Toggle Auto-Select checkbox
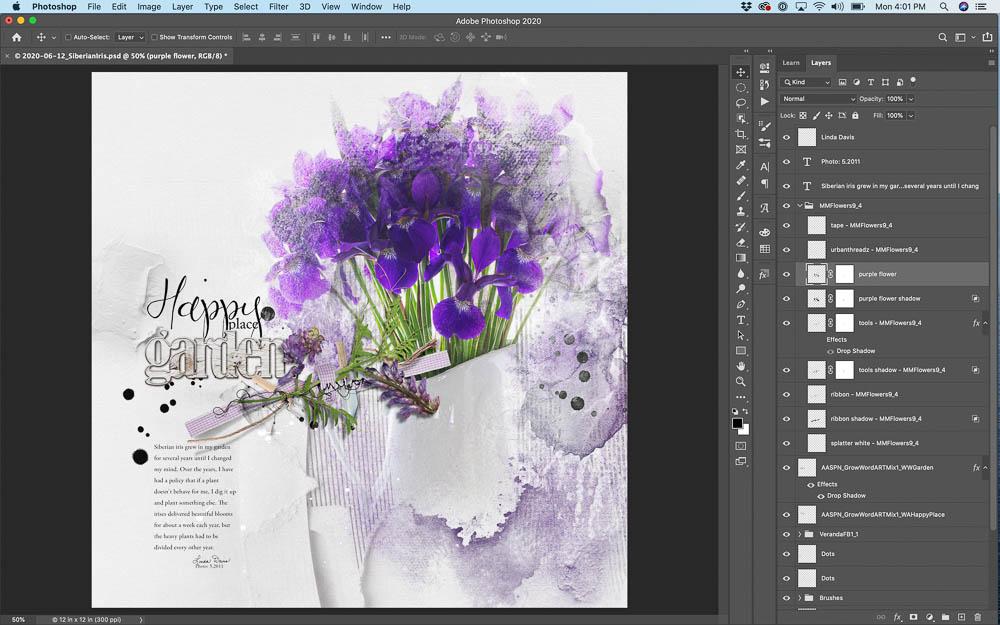This screenshot has width=1000, height=625. tap(68, 37)
